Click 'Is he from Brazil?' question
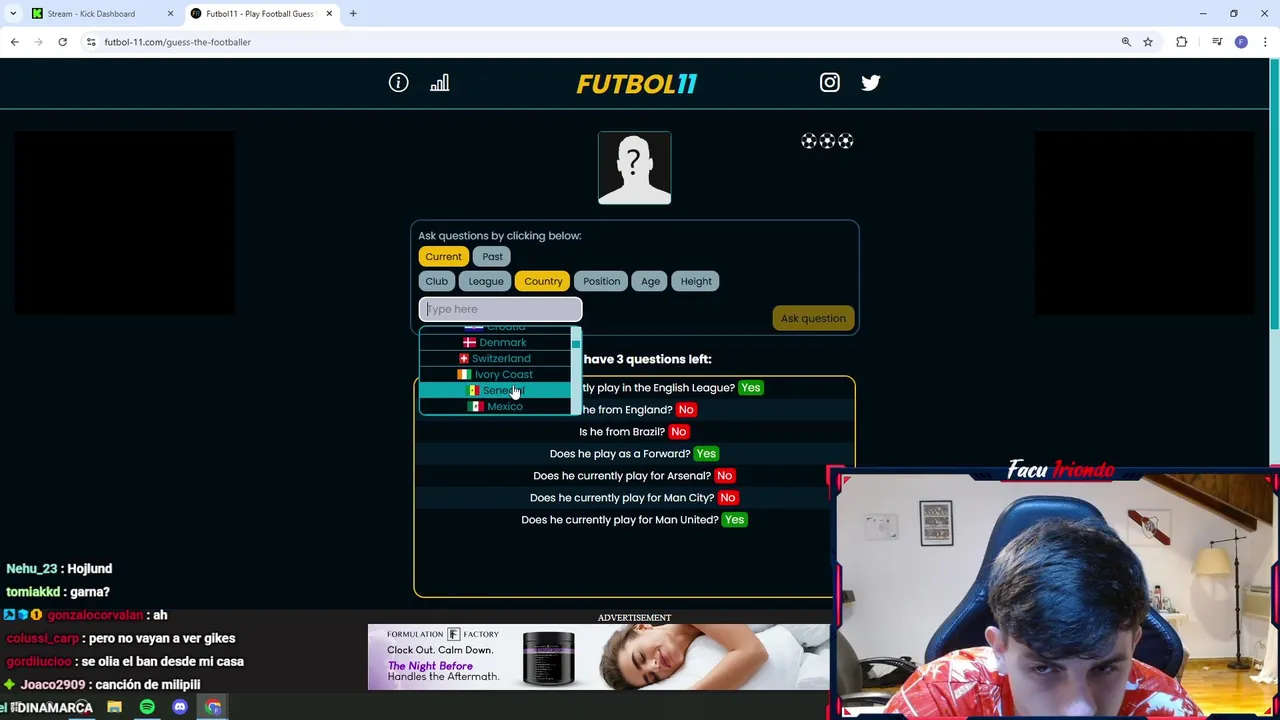Viewport: 1280px width, 720px height. 622,432
